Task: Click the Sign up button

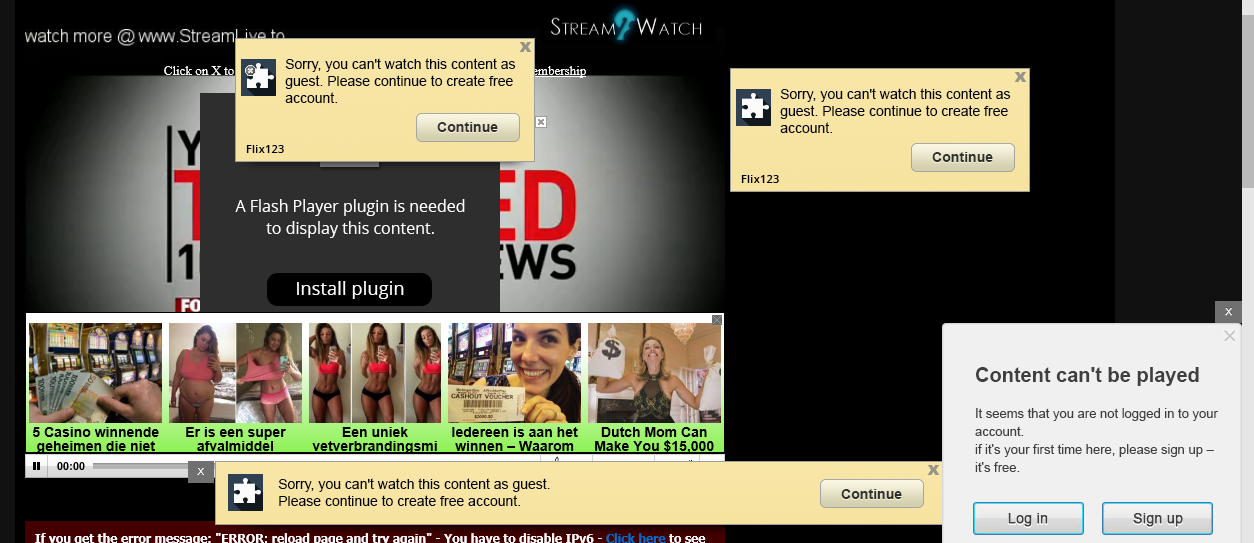Action: tap(1157, 518)
